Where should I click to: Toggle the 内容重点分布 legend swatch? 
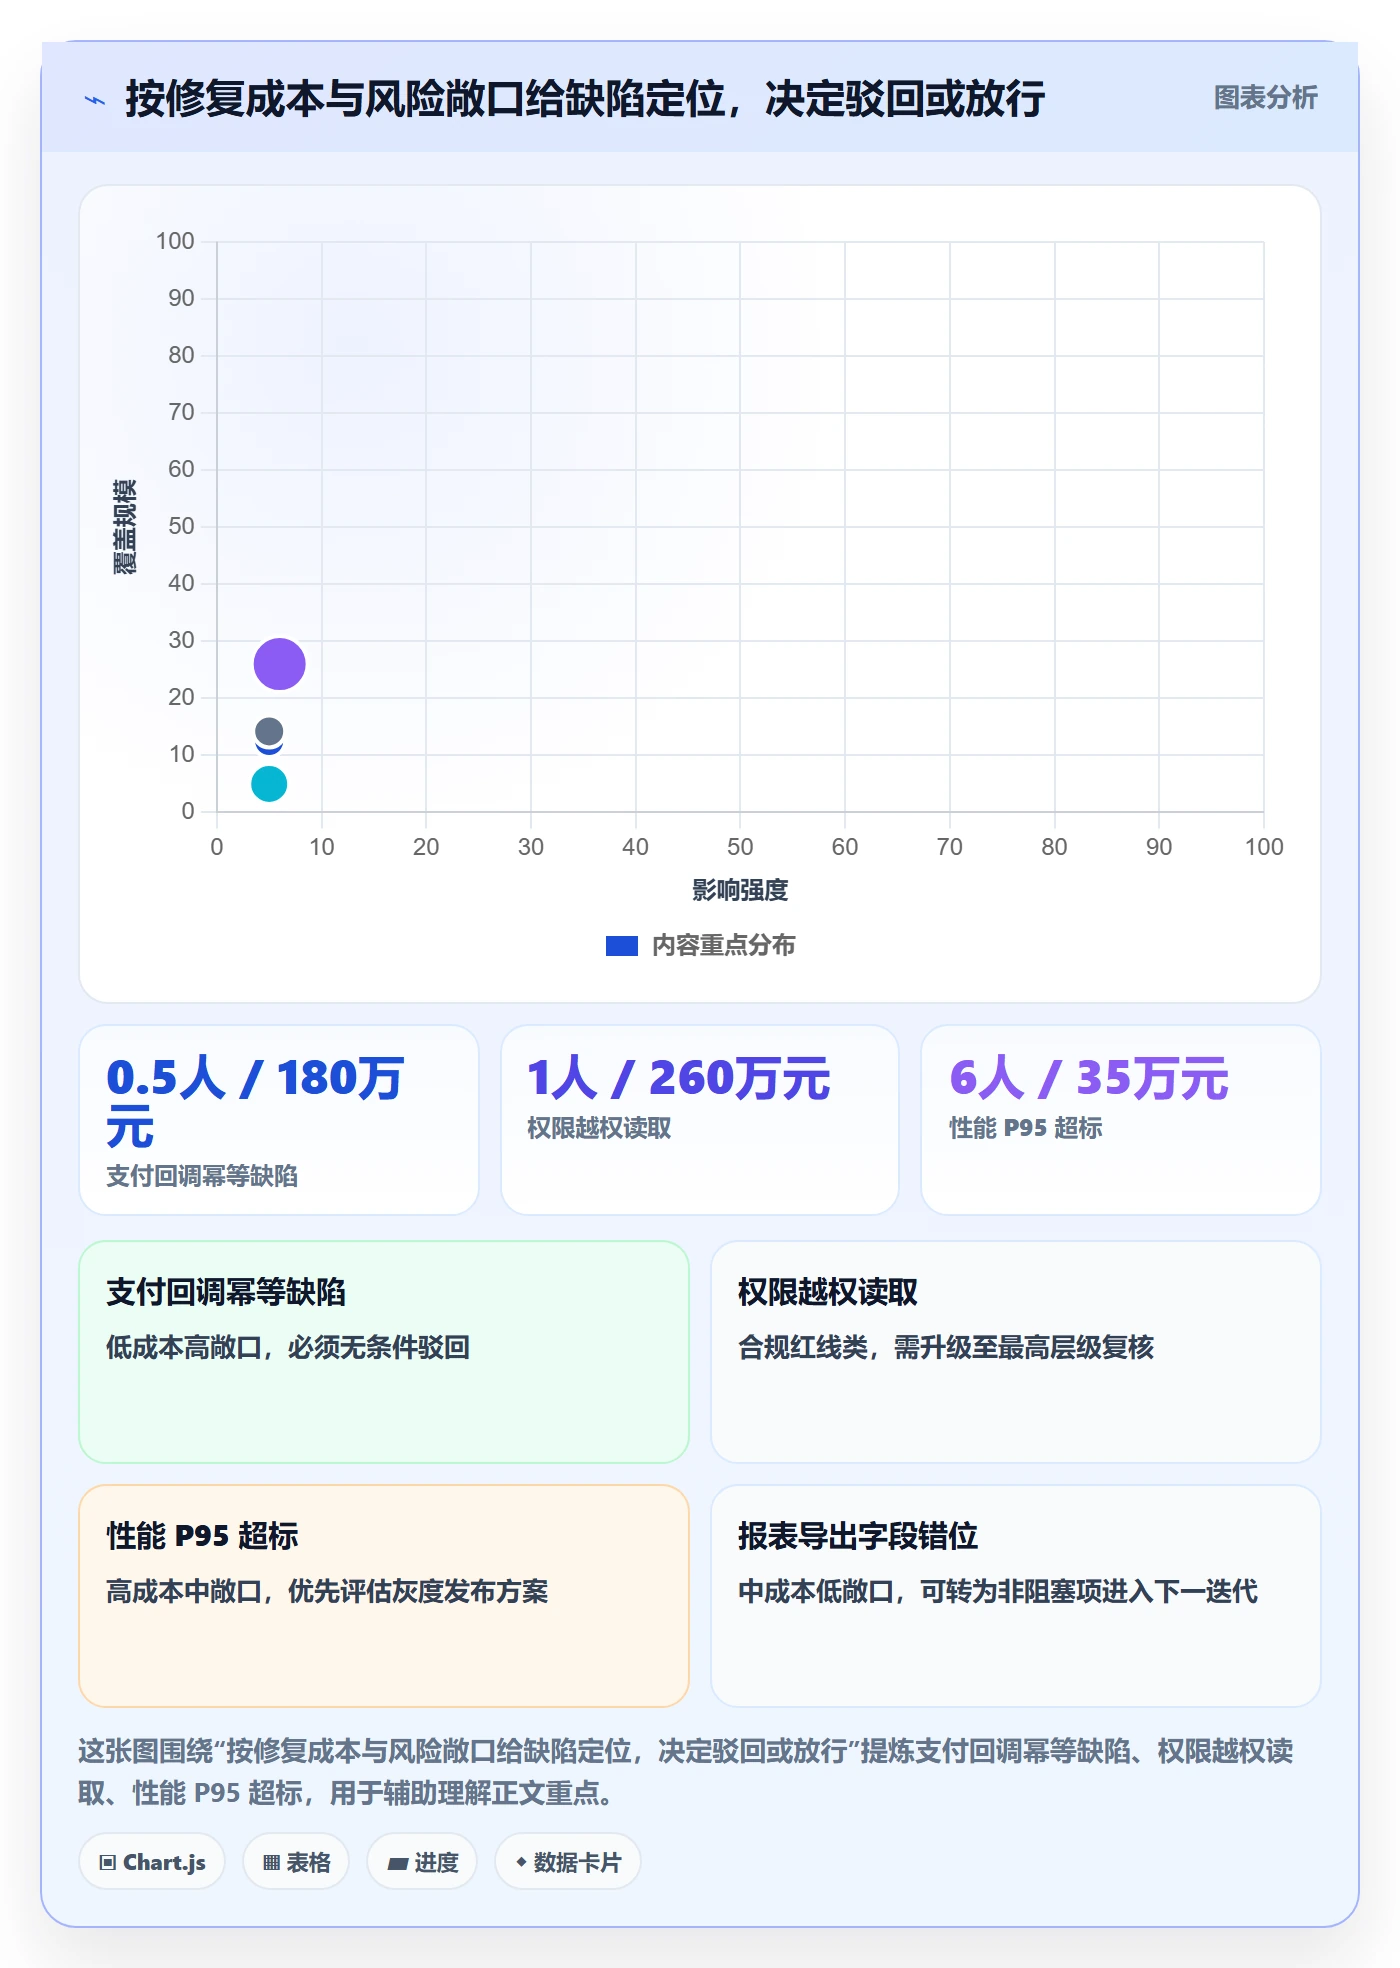621,946
